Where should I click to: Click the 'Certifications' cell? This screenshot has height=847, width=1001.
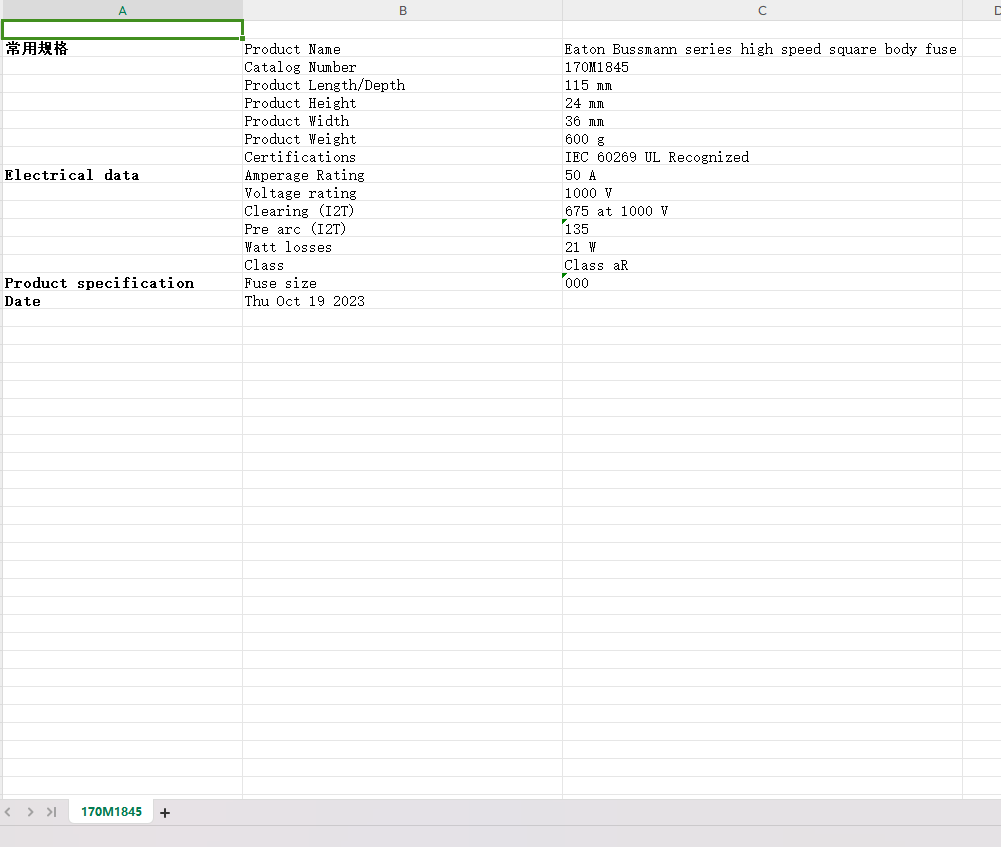[x=403, y=157]
